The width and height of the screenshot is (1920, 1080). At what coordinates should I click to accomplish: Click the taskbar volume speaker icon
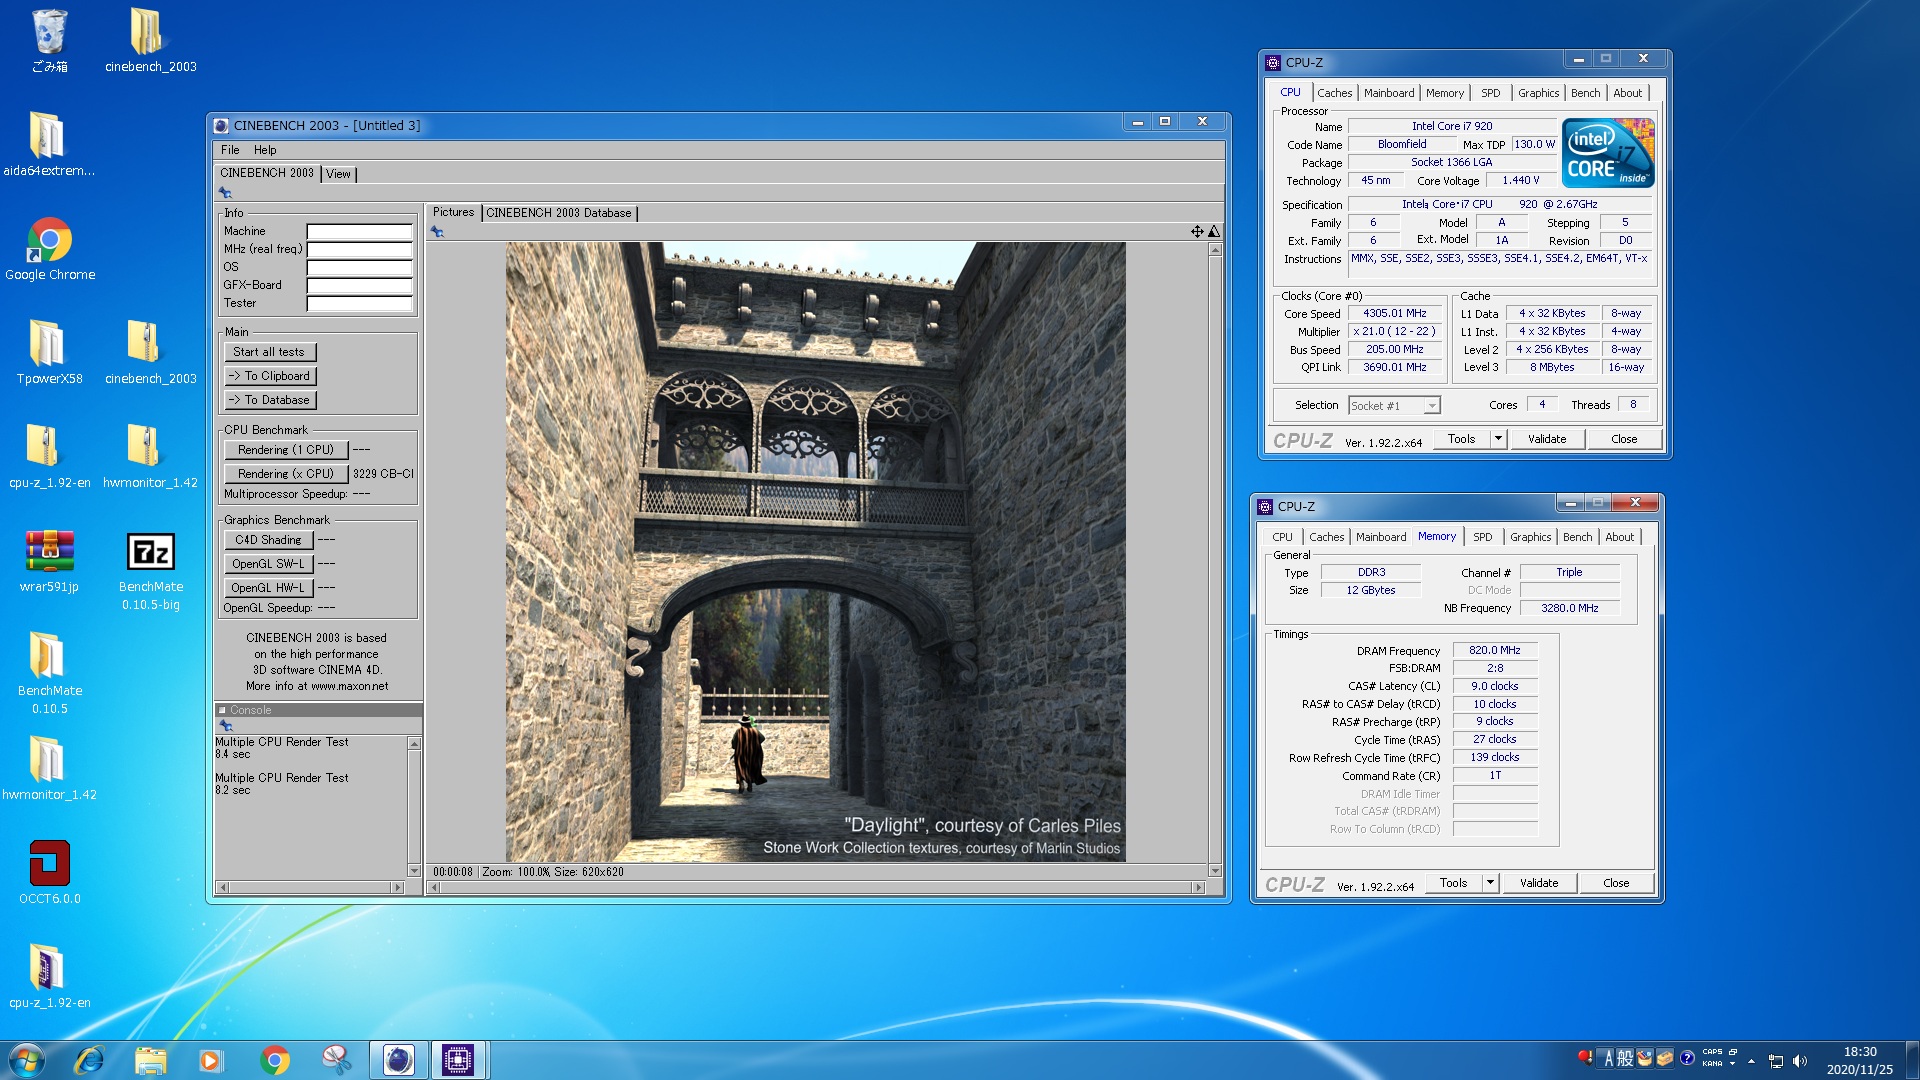(1800, 1061)
